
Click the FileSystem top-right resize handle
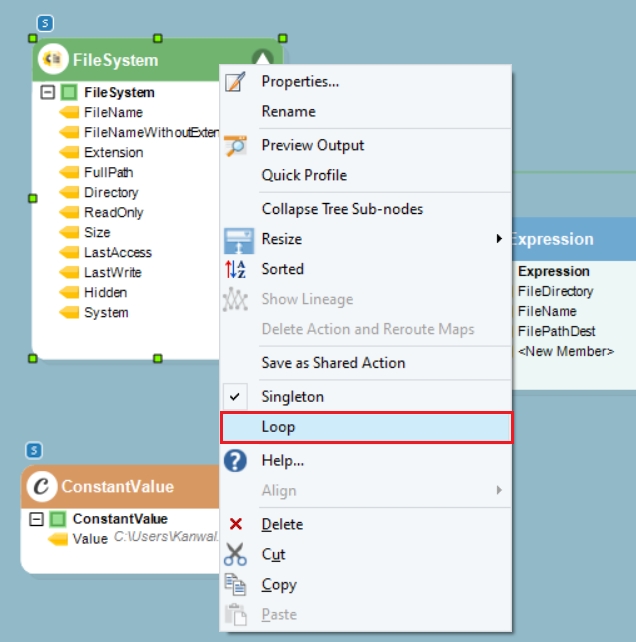[x=283, y=38]
